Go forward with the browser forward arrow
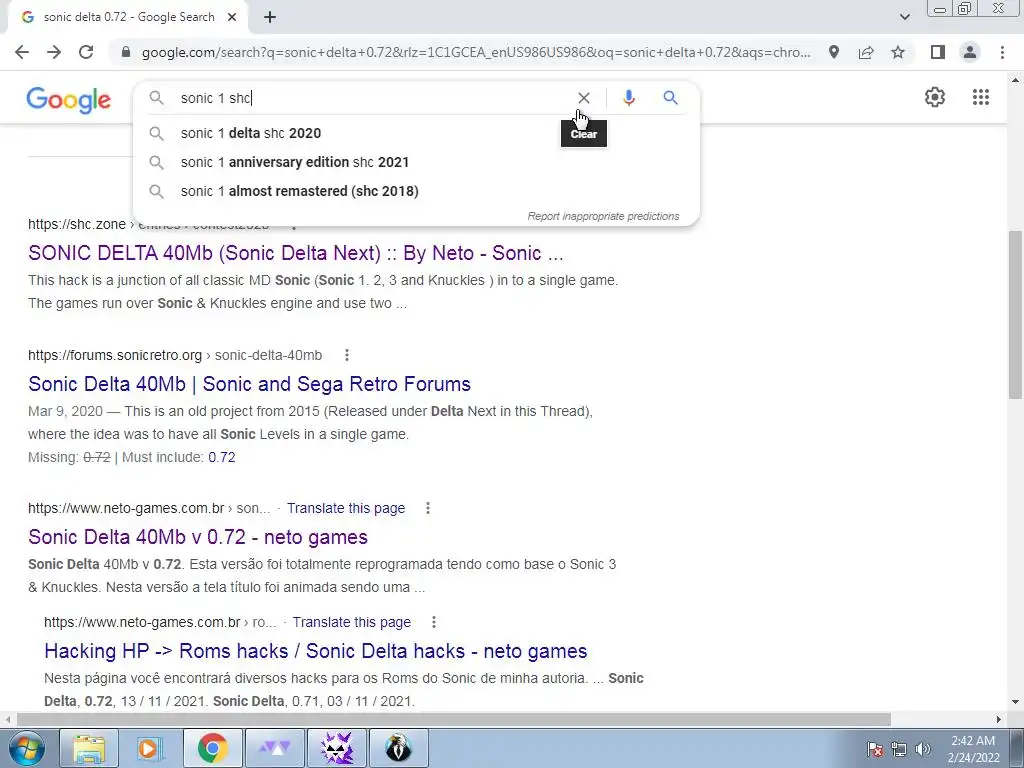1024x768 pixels. (x=54, y=52)
